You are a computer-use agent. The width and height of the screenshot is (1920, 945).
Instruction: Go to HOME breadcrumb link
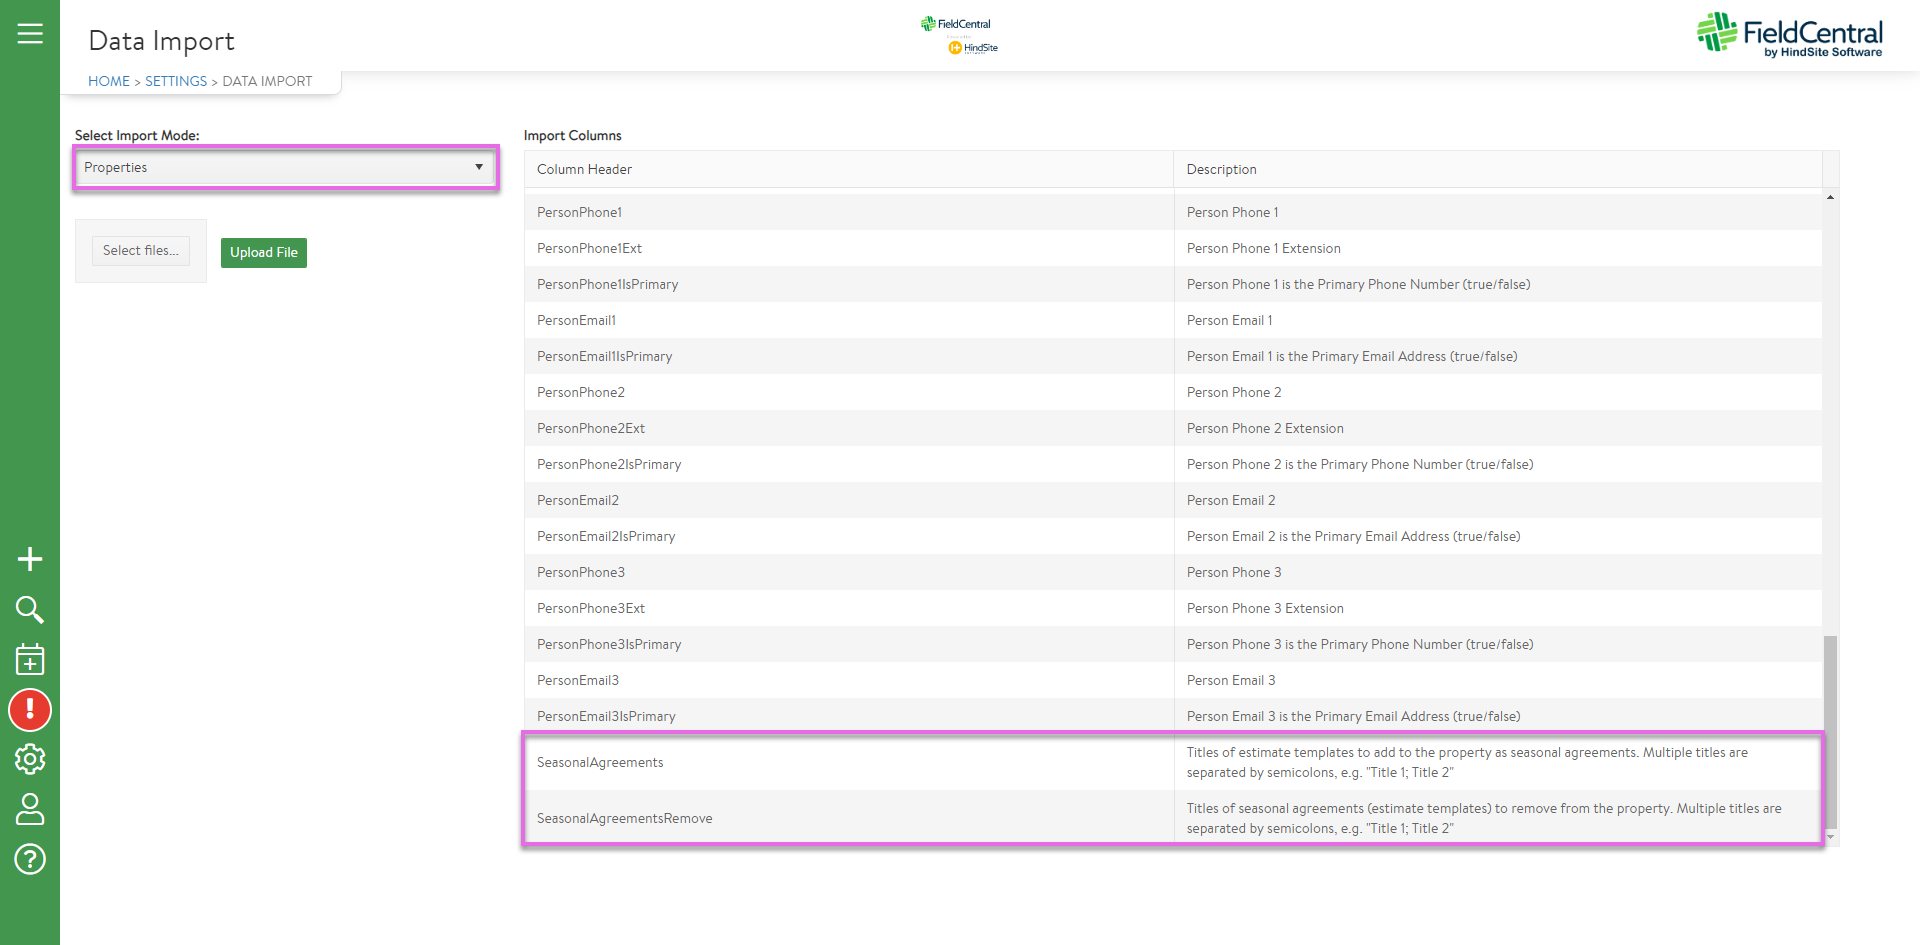(109, 81)
